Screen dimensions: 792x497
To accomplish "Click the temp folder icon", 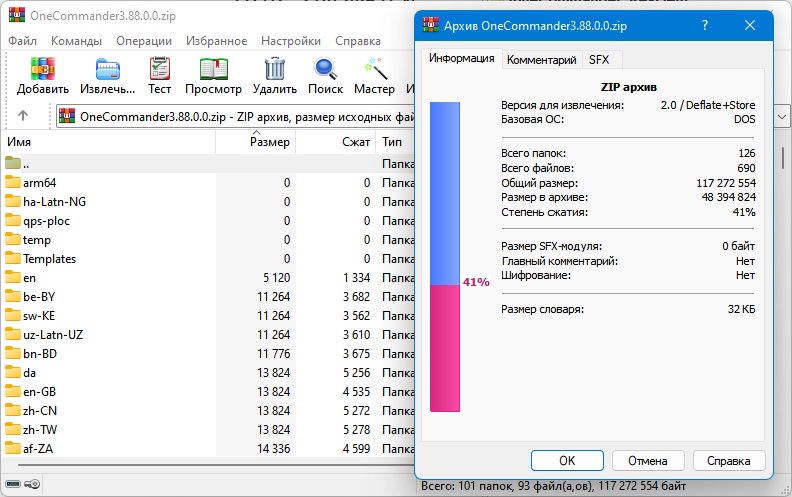I will (13, 239).
